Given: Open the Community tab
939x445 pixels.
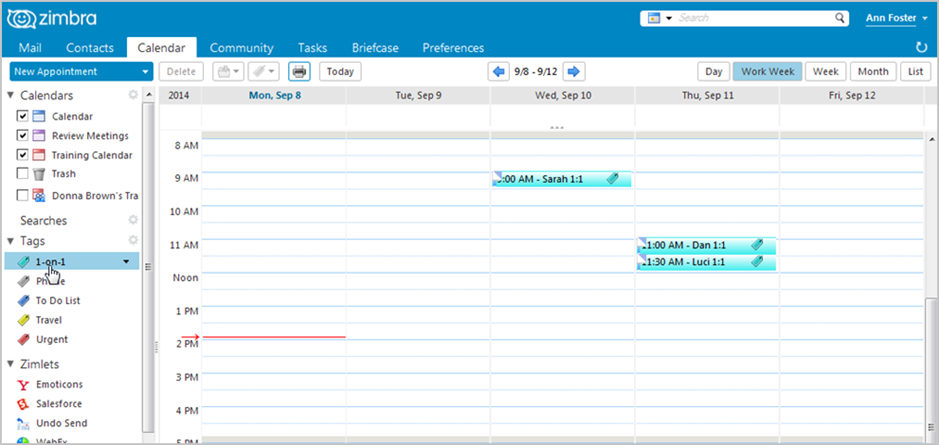Looking at the screenshot, I should 241,48.
